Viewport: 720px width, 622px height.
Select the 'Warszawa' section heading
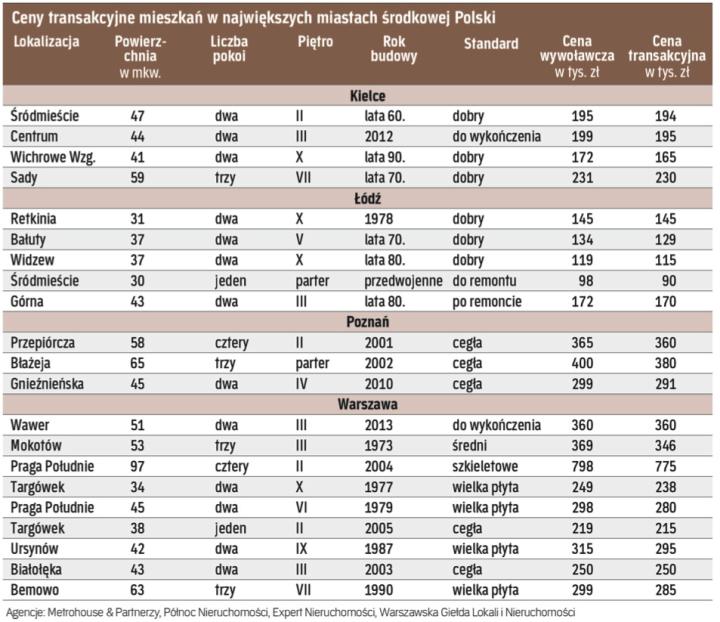(x=360, y=405)
